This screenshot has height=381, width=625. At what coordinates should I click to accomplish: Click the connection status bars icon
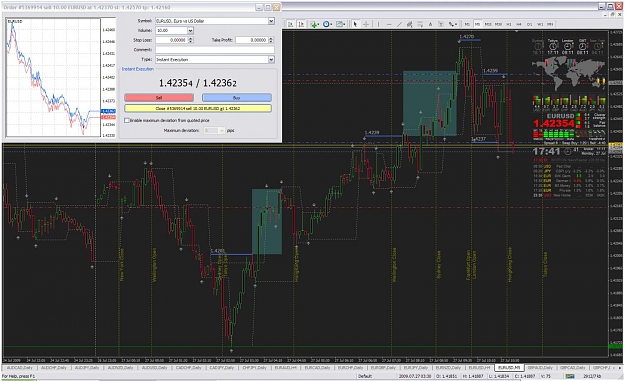point(570,376)
